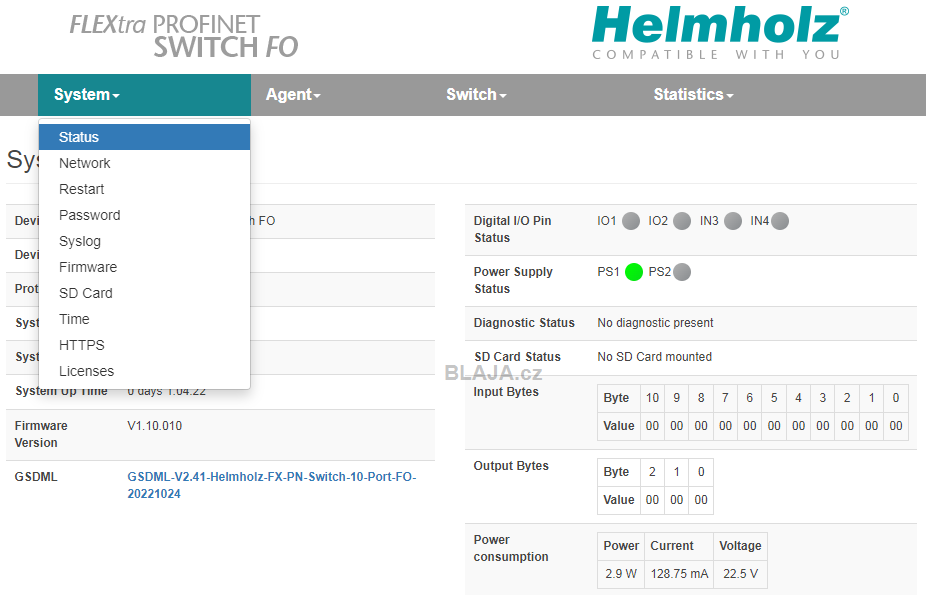Click the gray PS2 power indicator
The height and width of the screenshot is (595, 926).
tap(682, 272)
